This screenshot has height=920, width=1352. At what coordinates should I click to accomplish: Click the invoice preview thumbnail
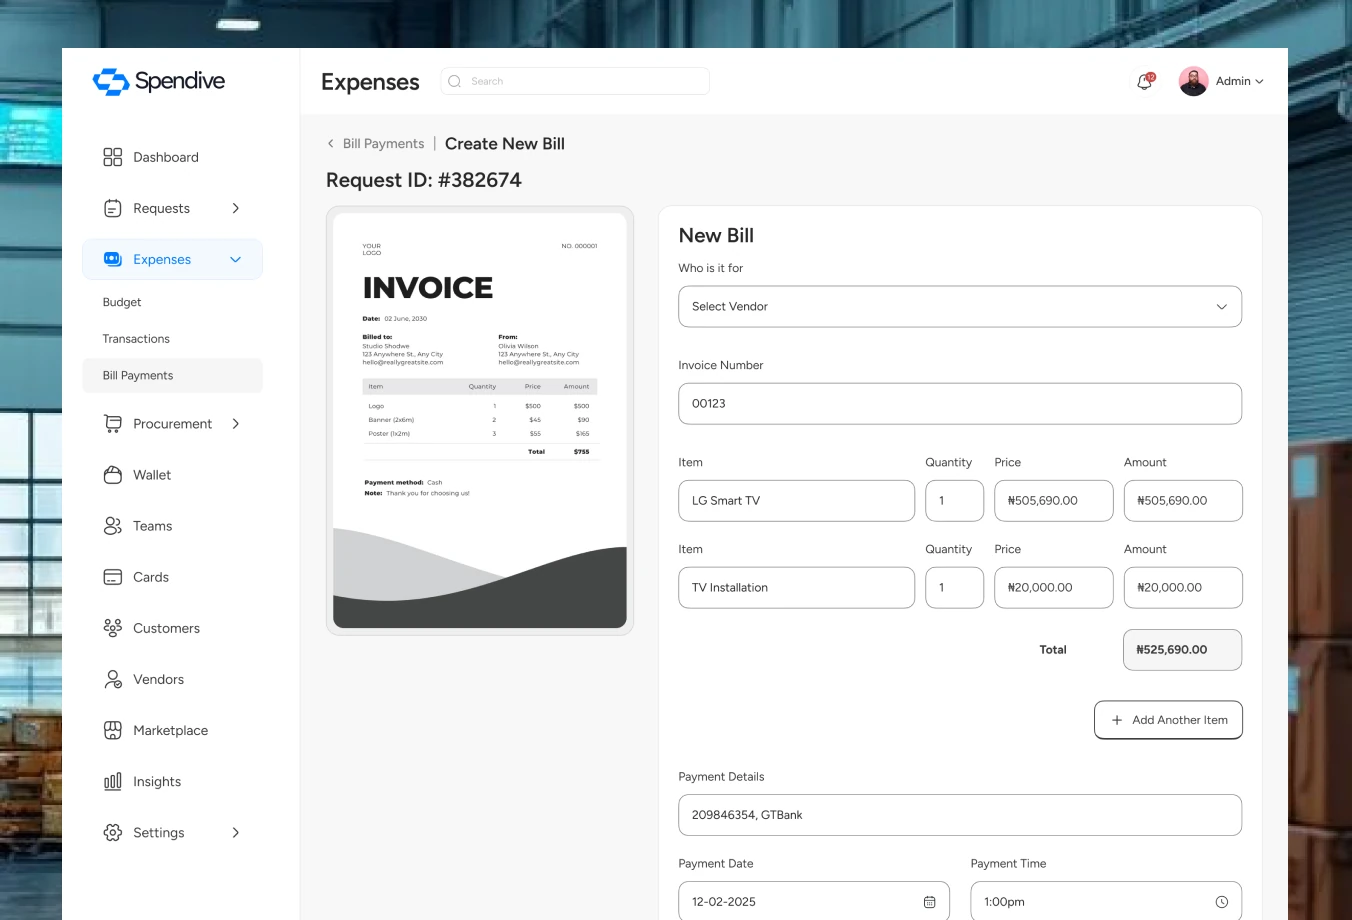click(x=480, y=421)
